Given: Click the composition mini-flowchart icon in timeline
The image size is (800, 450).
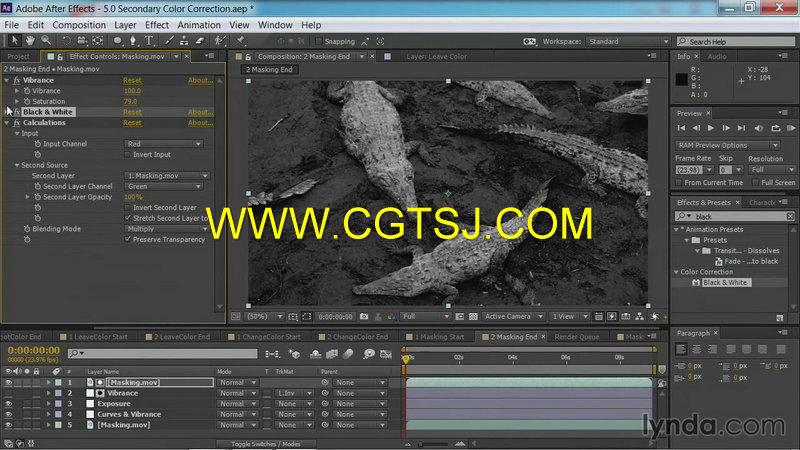Looking at the screenshot, I should point(272,354).
